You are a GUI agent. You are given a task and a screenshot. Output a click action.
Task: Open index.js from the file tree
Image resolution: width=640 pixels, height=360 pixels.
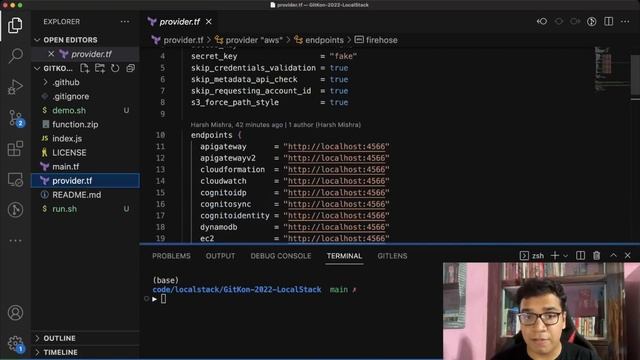point(67,138)
